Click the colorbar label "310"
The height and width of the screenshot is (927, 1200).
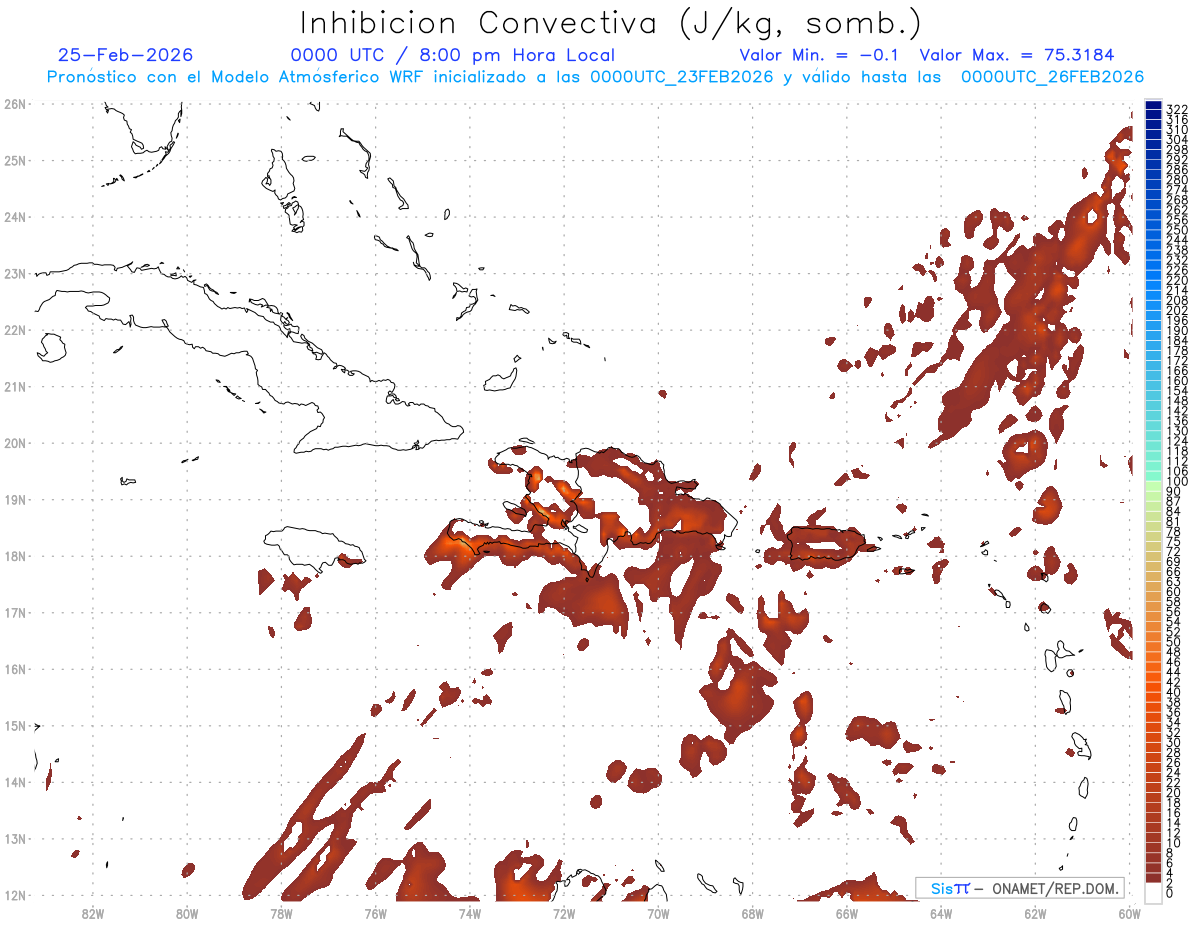(x=1177, y=129)
